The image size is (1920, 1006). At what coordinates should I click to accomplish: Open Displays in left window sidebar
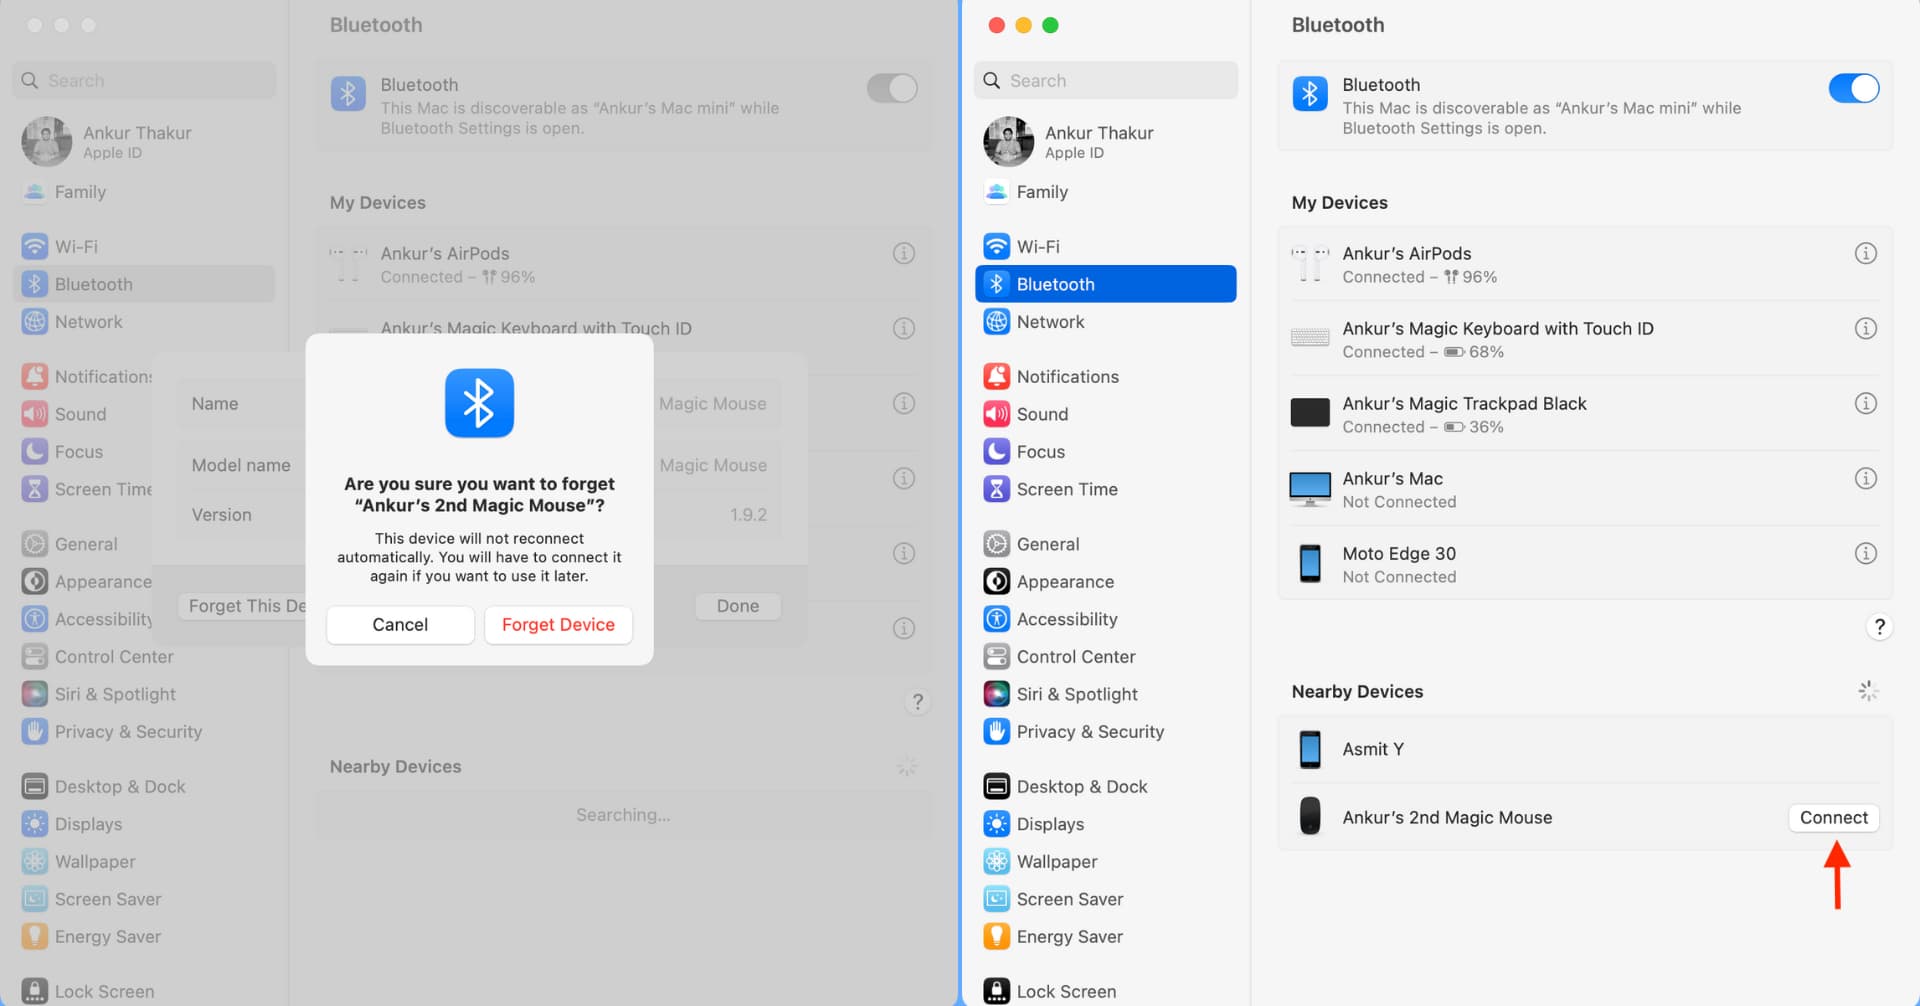(144, 824)
